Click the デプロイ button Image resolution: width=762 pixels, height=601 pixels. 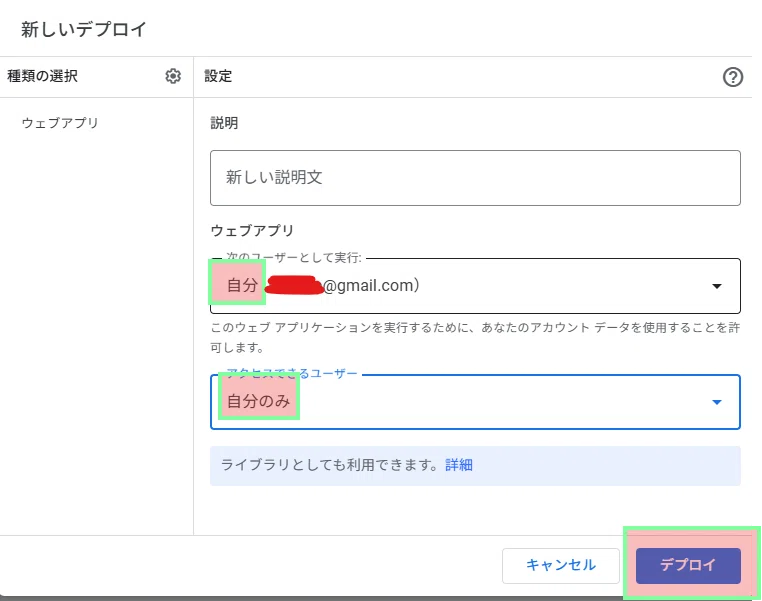coord(688,566)
